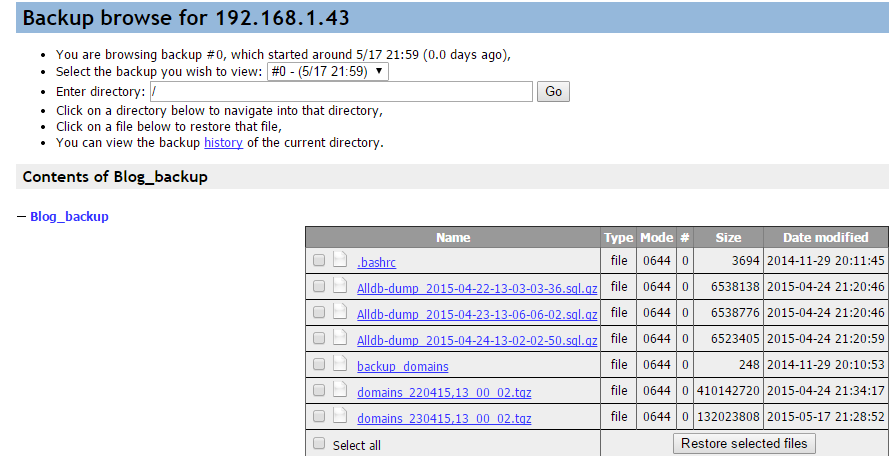Open Alldb-dump_2015-04-24 sql.gz file link
The image size is (889, 456).
[x=477, y=340]
